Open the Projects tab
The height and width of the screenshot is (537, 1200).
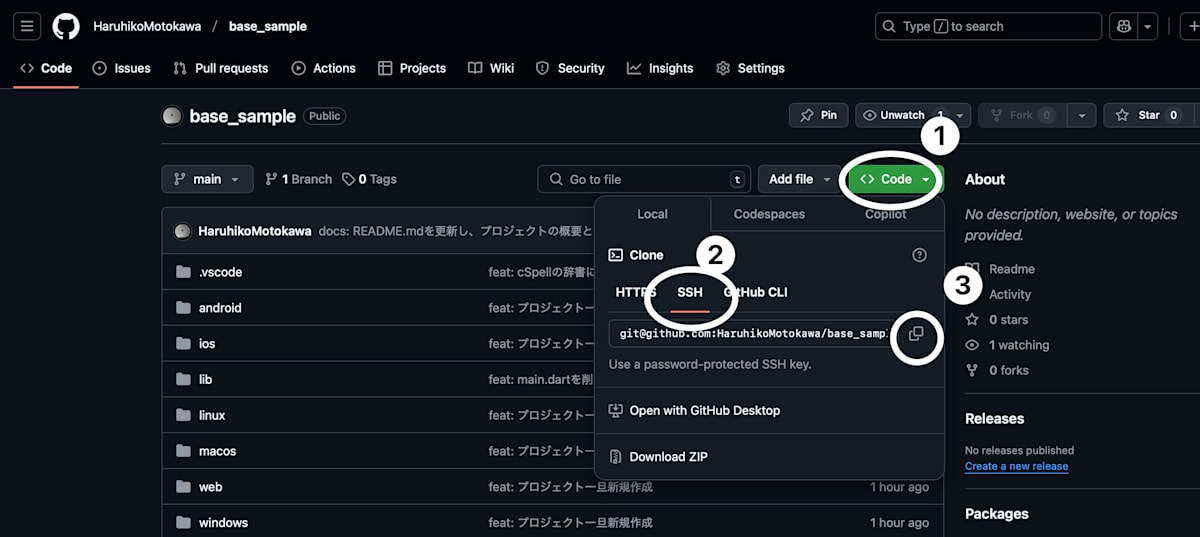[412, 68]
